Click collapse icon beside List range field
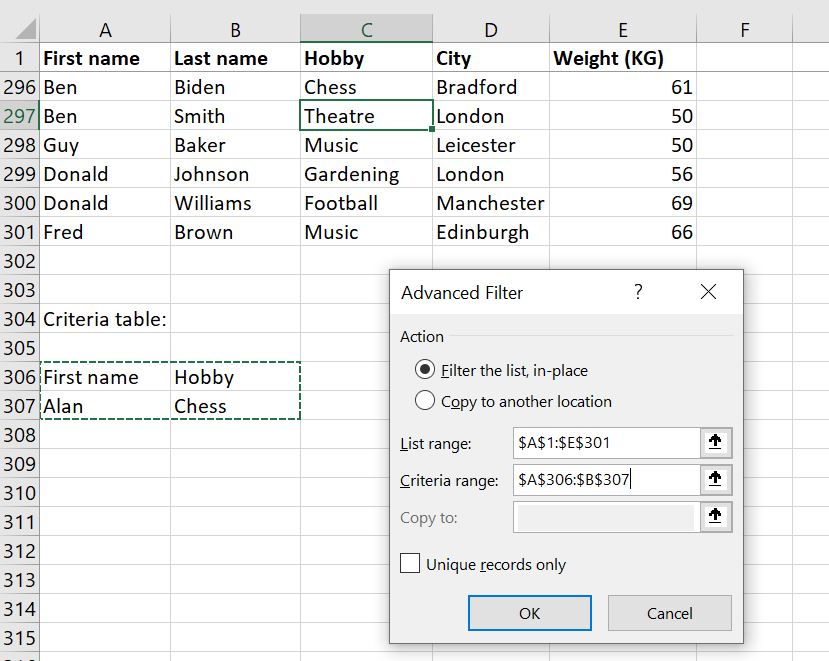Screen dimensions: 829x661 [715, 443]
